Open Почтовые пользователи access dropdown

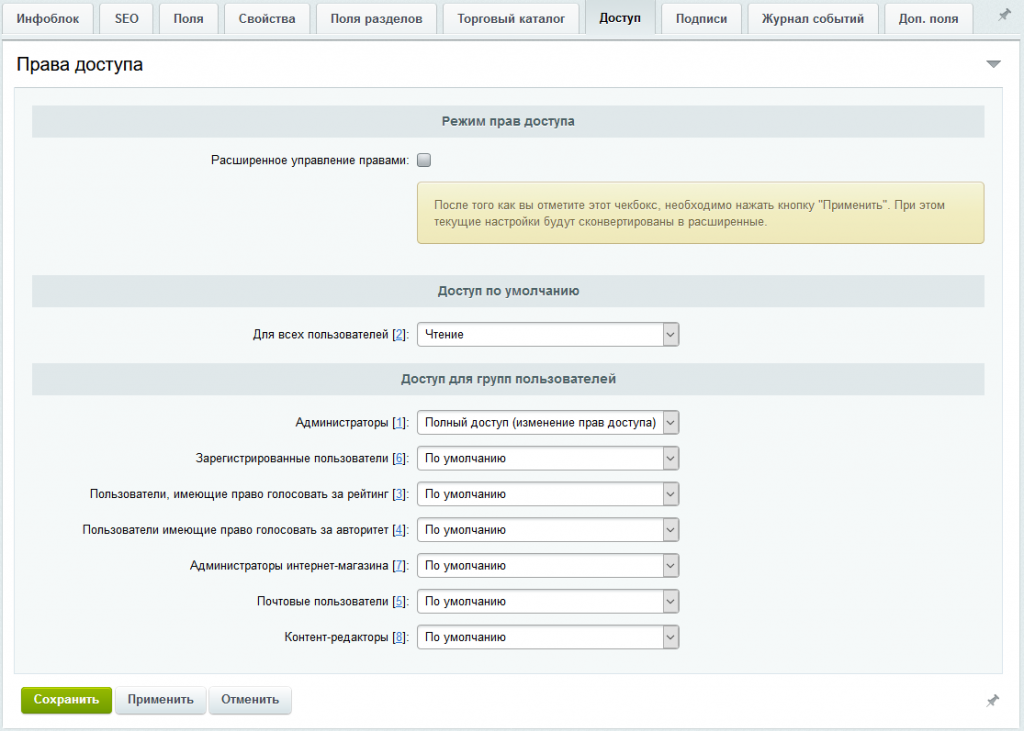[x=548, y=602]
